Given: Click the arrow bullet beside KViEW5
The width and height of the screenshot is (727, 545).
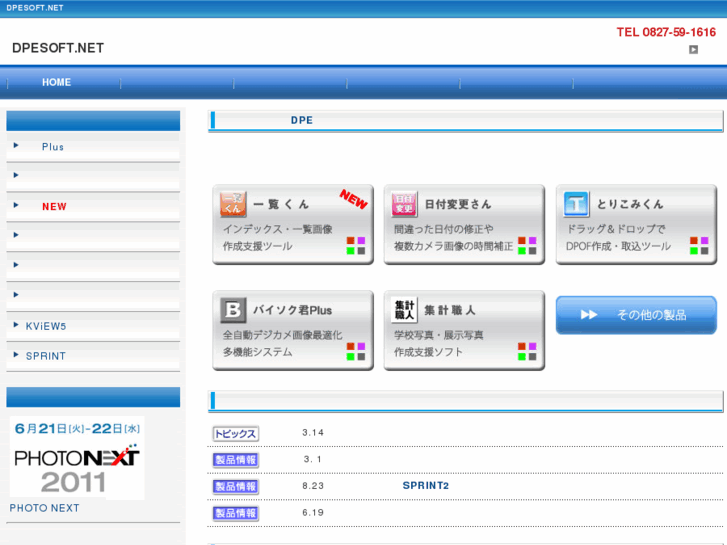Looking at the screenshot, I should pyautogui.click(x=16, y=325).
